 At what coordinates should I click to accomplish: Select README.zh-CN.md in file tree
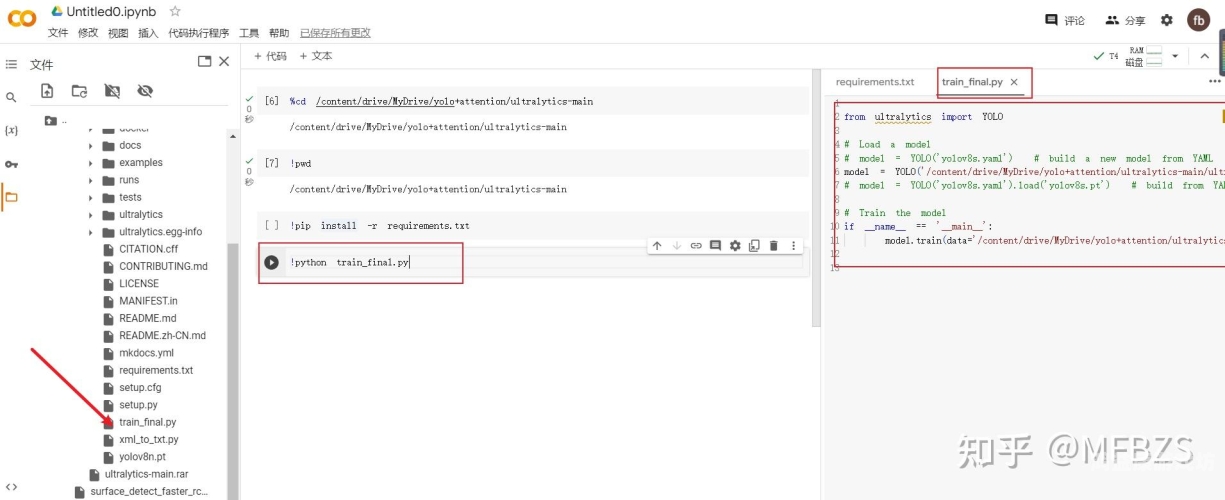pyautogui.click(x=162, y=335)
